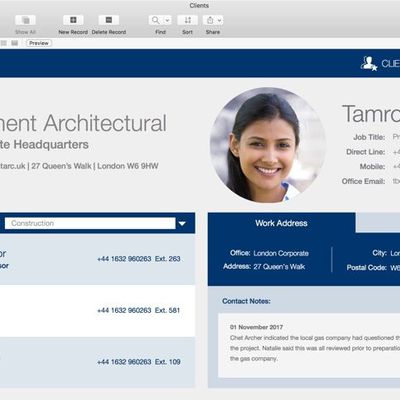This screenshot has height=400, width=400.
Task: Open the Find options dropdown arrow
Action: (x=167, y=20)
